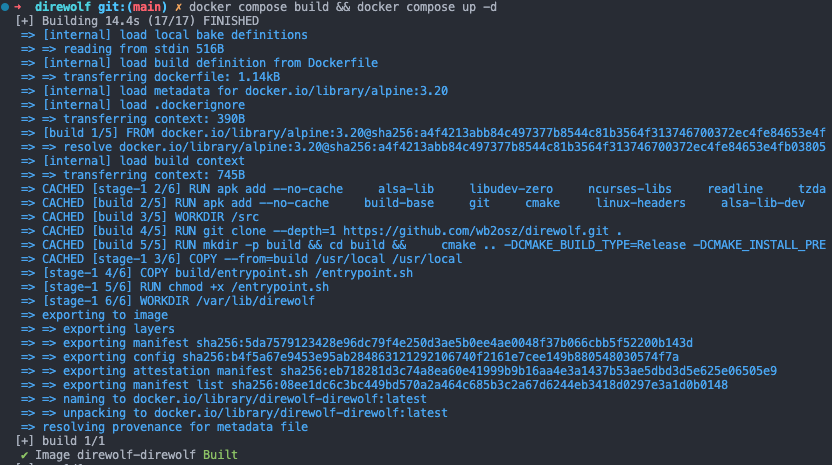This screenshot has height=465, width=832.
Task: Click the RUN chmod +x /entrypoint.sh line
Action: (x=186, y=287)
